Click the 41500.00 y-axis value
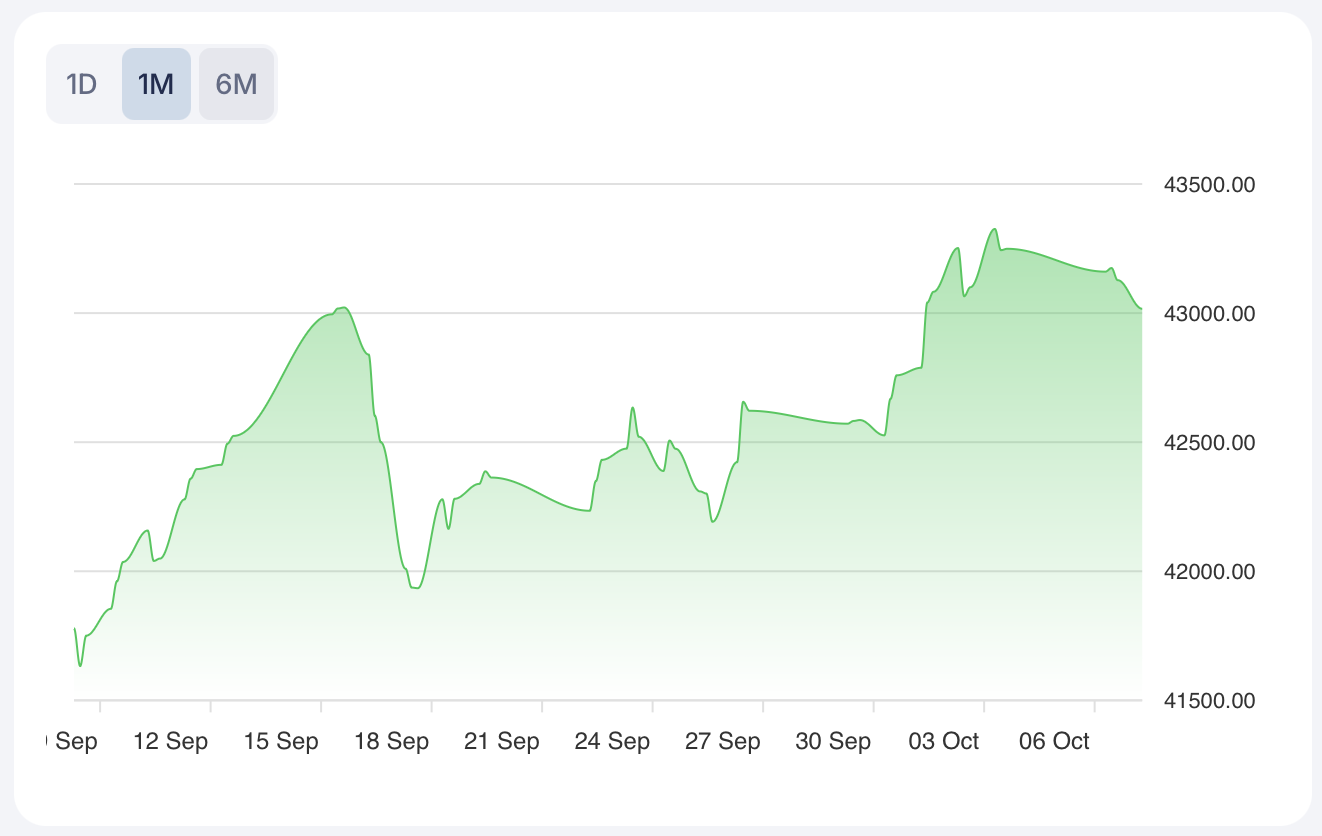1322x836 pixels. [1209, 701]
